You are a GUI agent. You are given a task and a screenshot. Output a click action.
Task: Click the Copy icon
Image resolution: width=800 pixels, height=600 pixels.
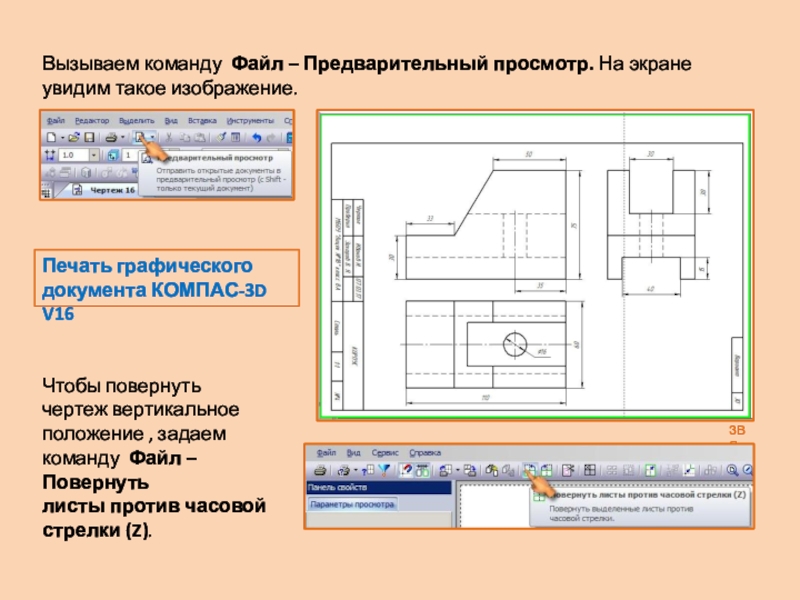pos(185,137)
